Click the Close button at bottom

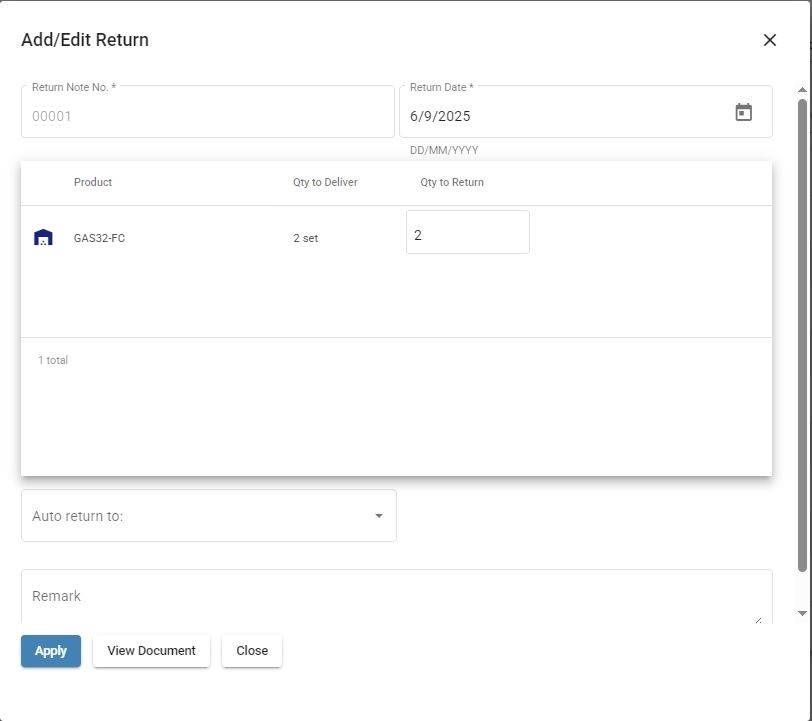point(252,651)
